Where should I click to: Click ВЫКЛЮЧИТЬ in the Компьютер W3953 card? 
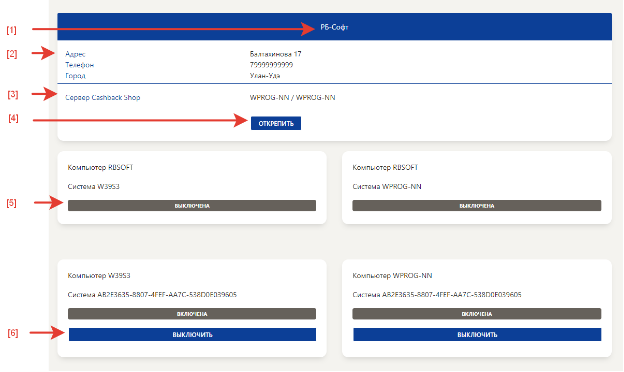[192, 335]
